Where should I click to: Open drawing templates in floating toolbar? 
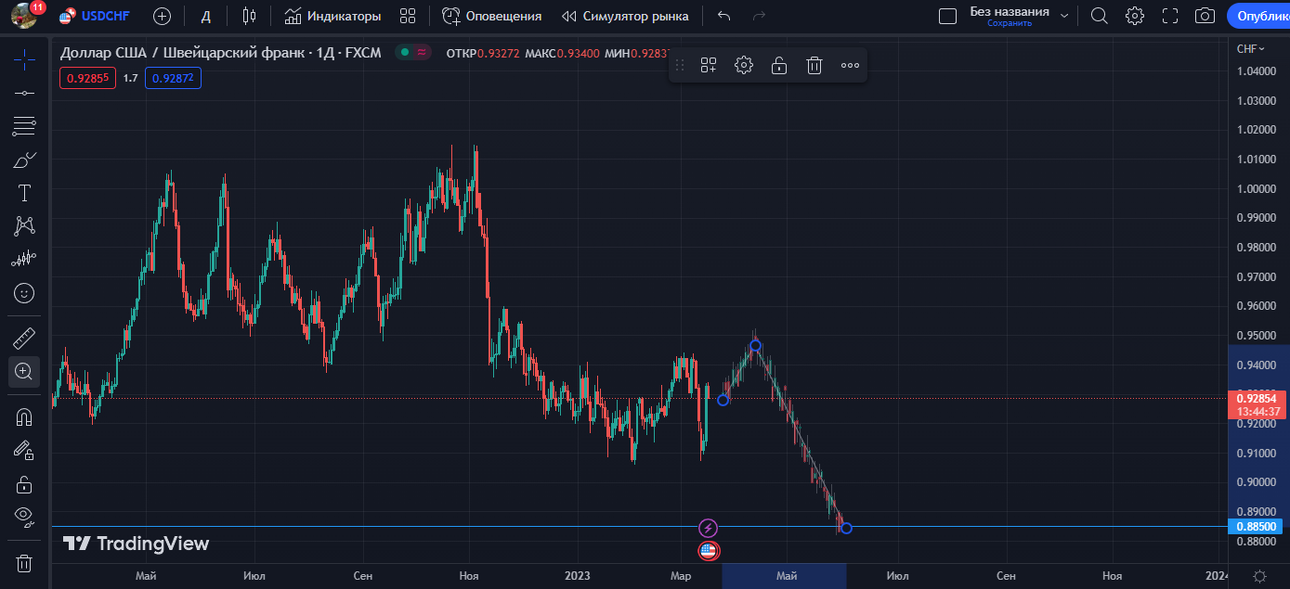tap(708, 65)
